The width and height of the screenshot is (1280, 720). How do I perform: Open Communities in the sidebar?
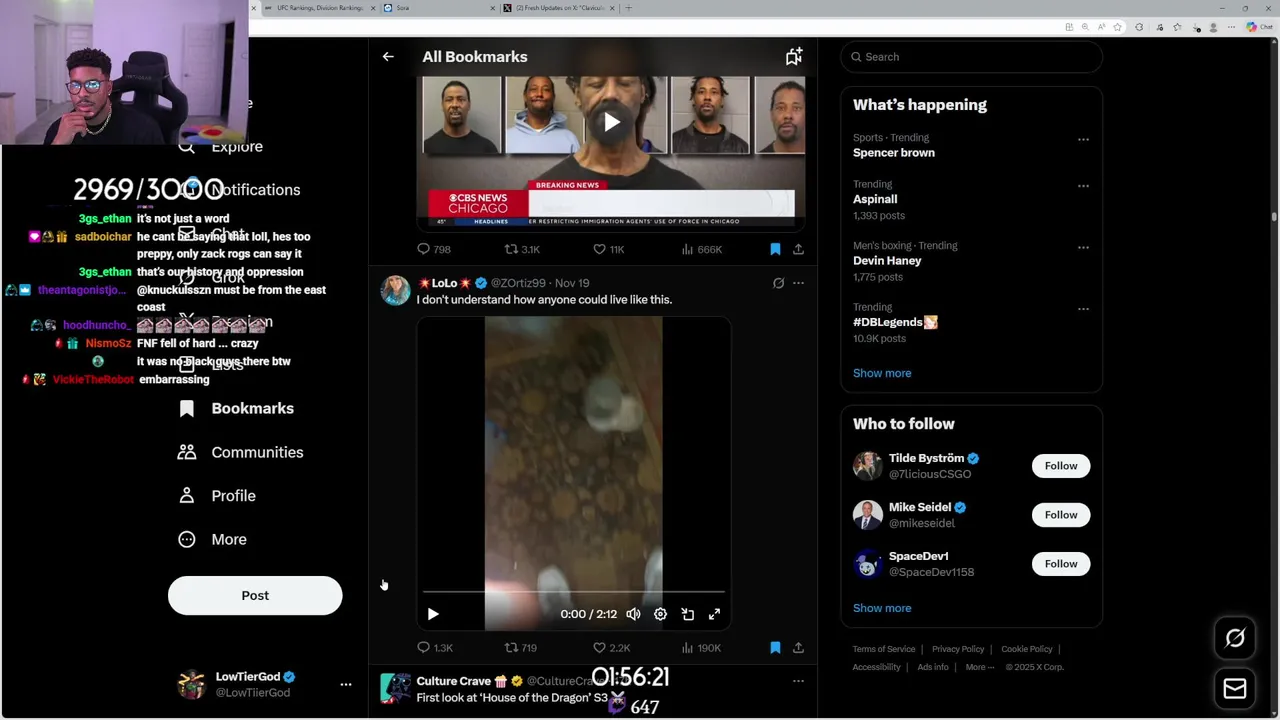coord(241,452)
